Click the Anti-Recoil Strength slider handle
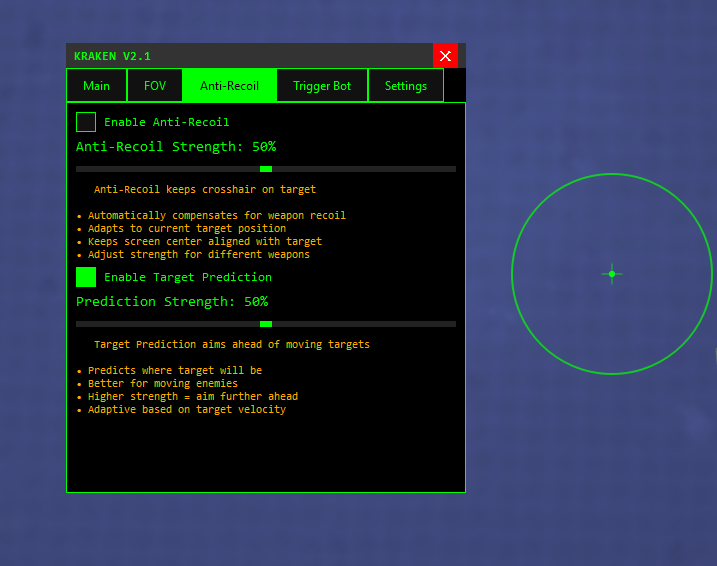The image size is (717, 566). click(266, 169)
